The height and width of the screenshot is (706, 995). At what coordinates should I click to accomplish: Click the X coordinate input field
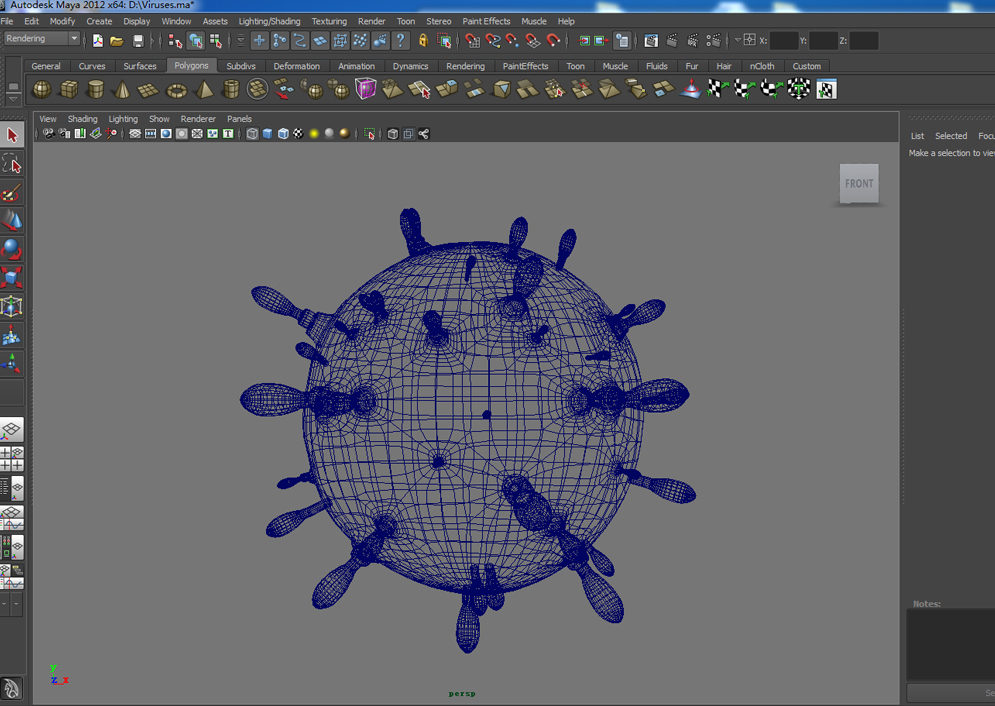785,40
